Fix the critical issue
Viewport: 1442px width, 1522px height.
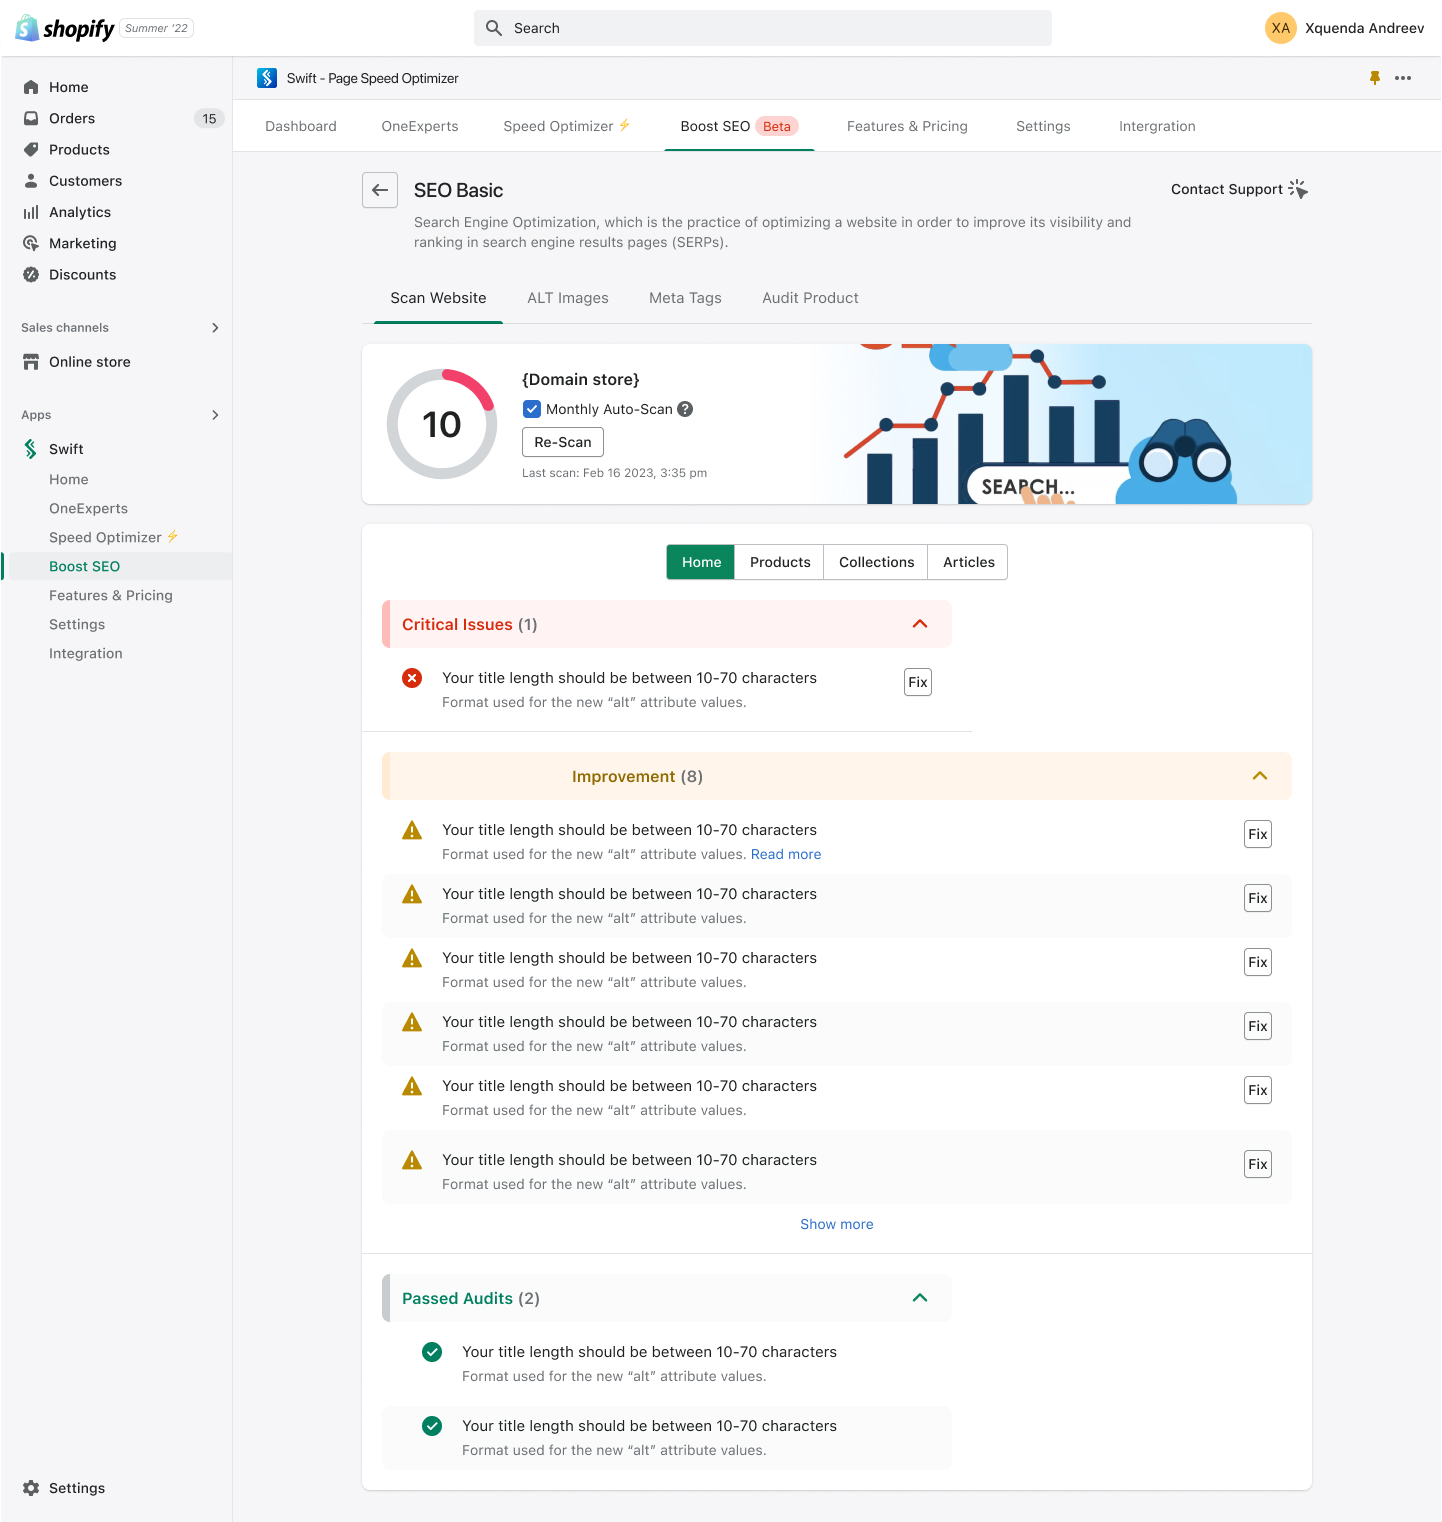[918, 682]
